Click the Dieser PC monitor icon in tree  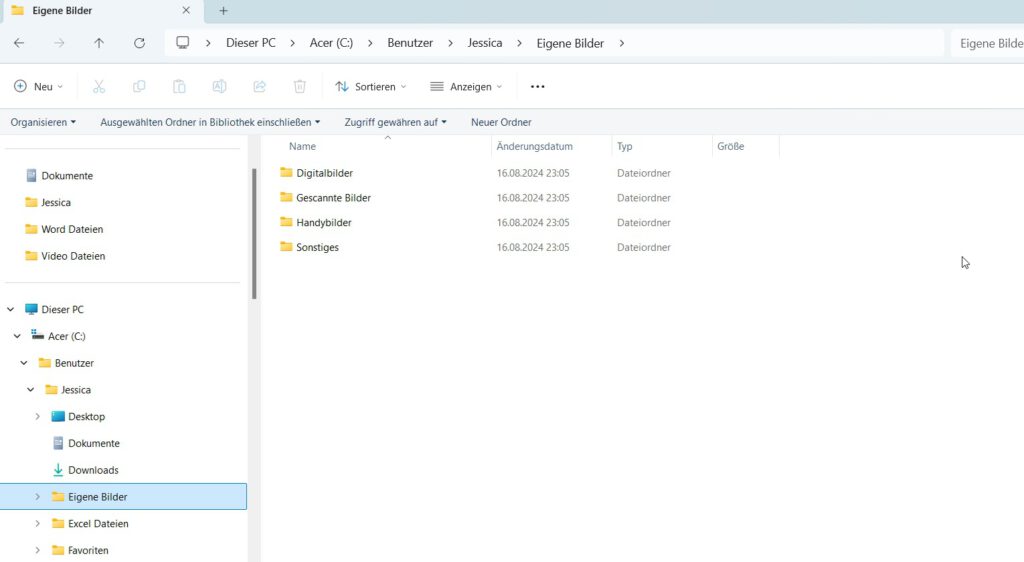(31, 309)
